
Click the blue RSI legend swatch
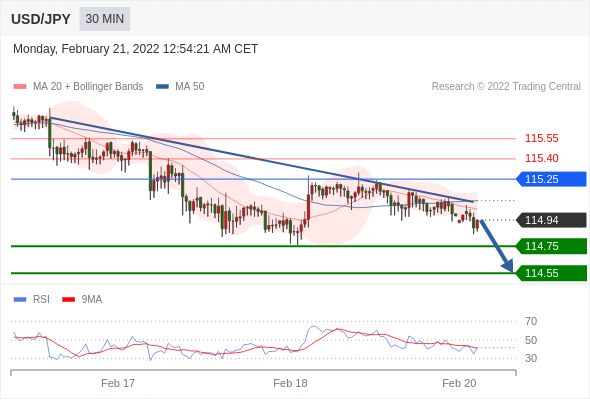(x=20, y=300)
